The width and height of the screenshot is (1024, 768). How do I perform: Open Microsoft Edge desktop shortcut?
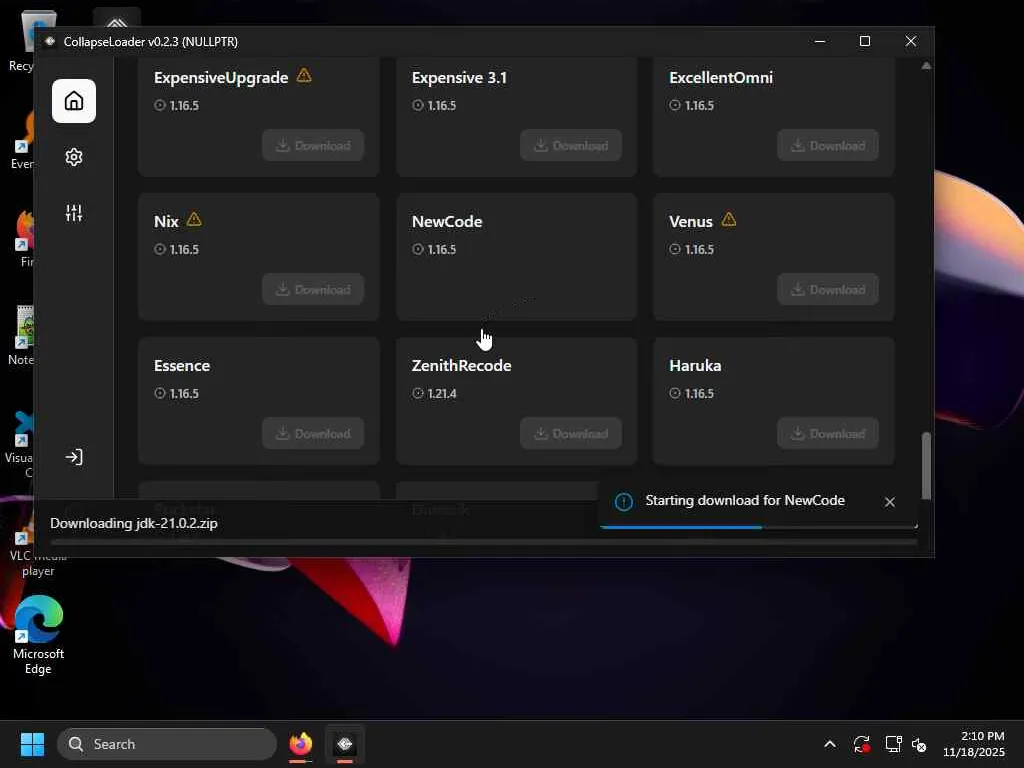point(38,634)
